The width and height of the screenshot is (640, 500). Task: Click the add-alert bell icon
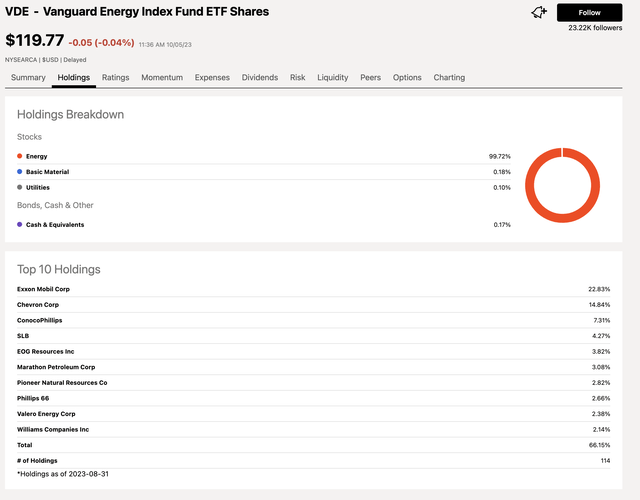(539, 12)
